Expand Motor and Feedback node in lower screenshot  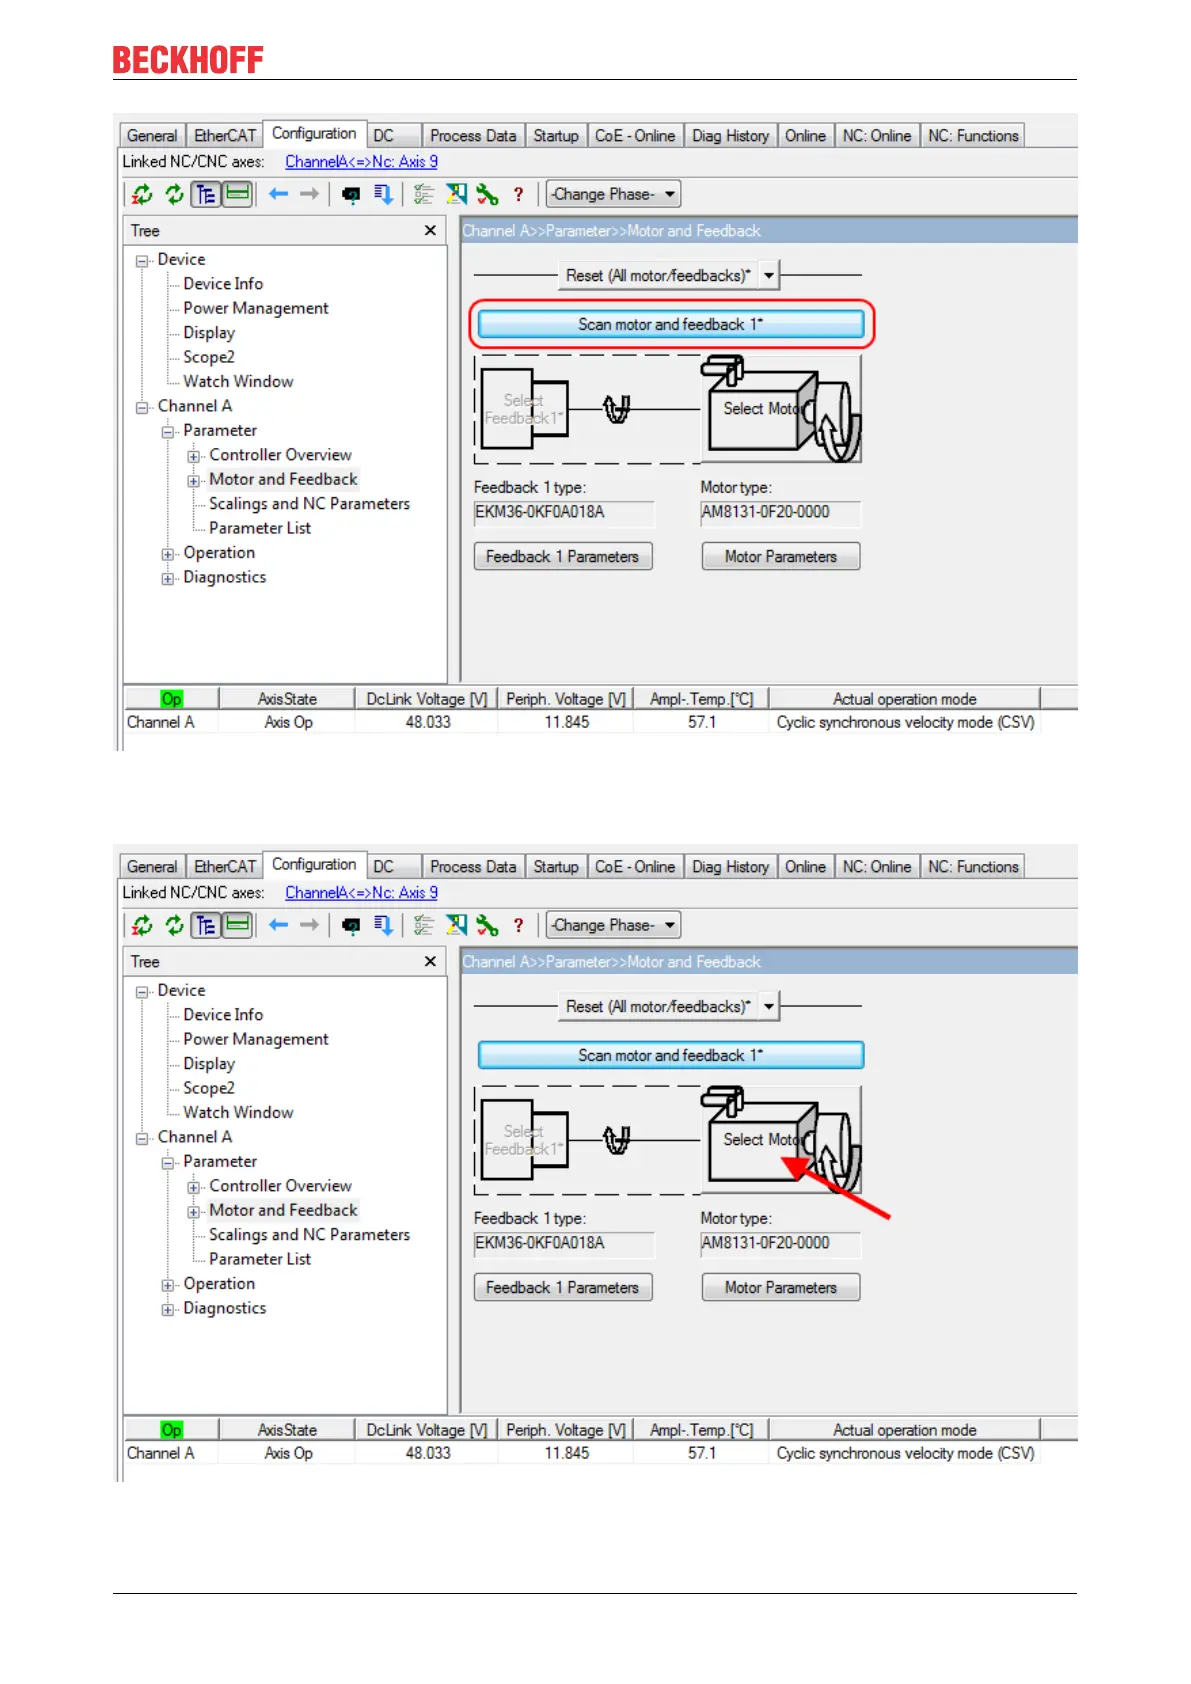pyautogui.click(x=194, y=1211)
